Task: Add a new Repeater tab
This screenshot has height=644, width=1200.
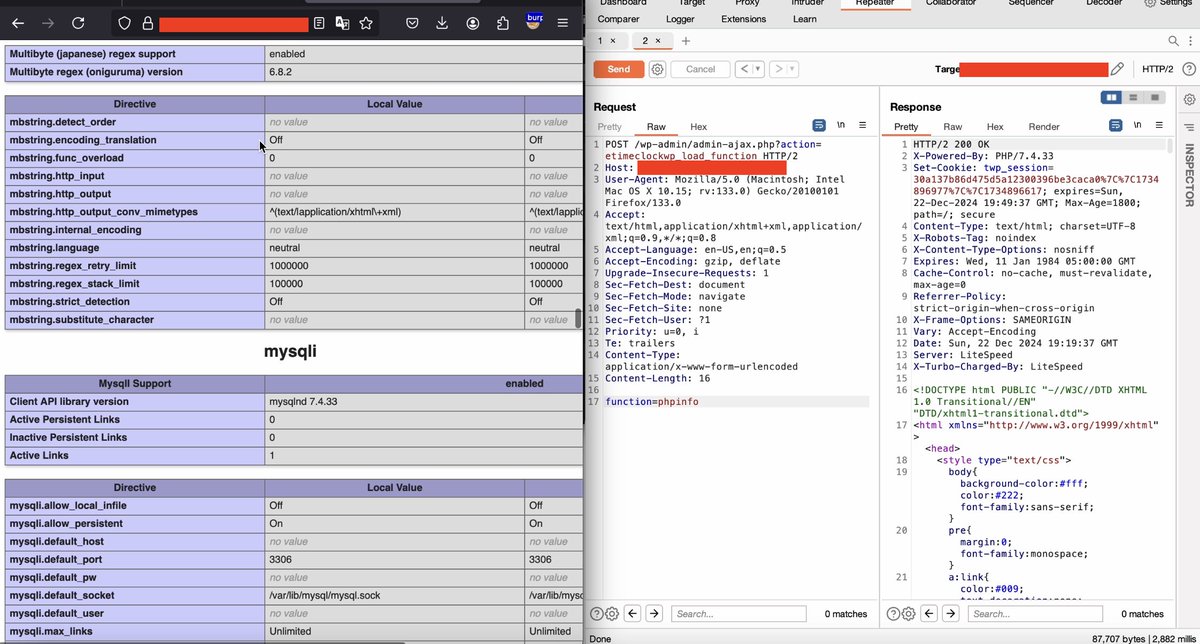Action: pyautogui.click(x=686, y=41)
